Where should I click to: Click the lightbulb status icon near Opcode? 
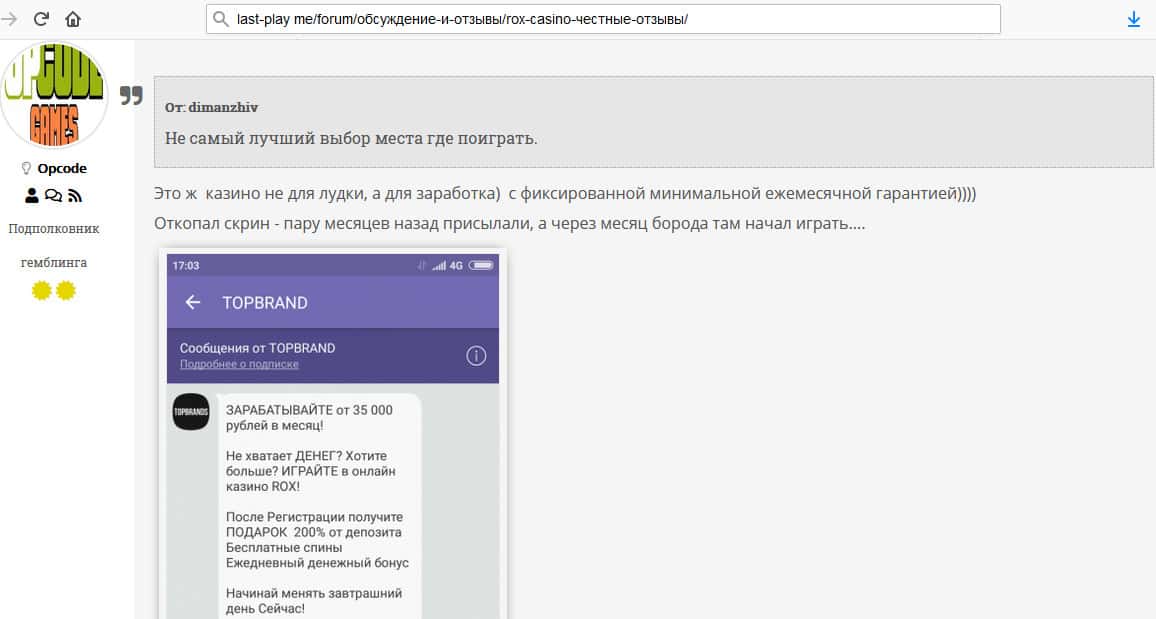27,169
